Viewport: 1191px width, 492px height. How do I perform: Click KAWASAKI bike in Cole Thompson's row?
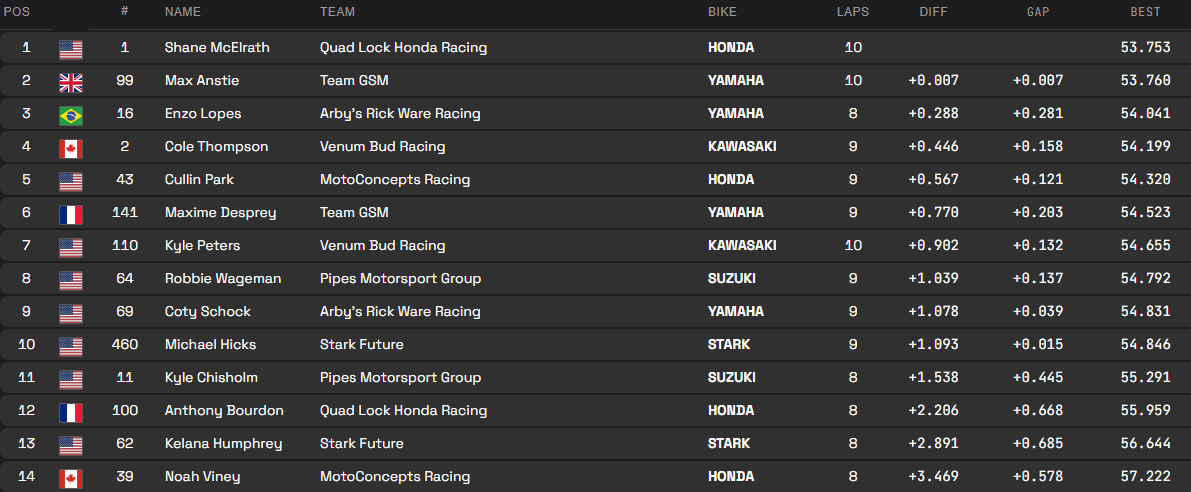click(x=742, y=146)
